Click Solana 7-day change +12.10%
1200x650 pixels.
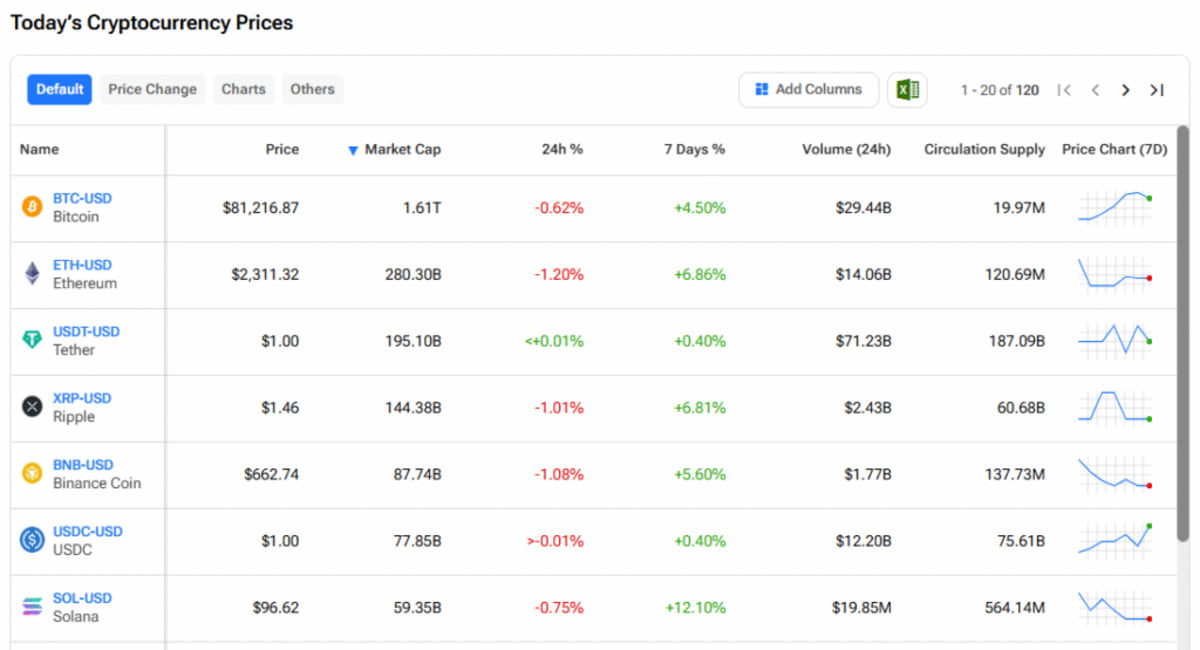pyautogui.click(x=696, y=607)
